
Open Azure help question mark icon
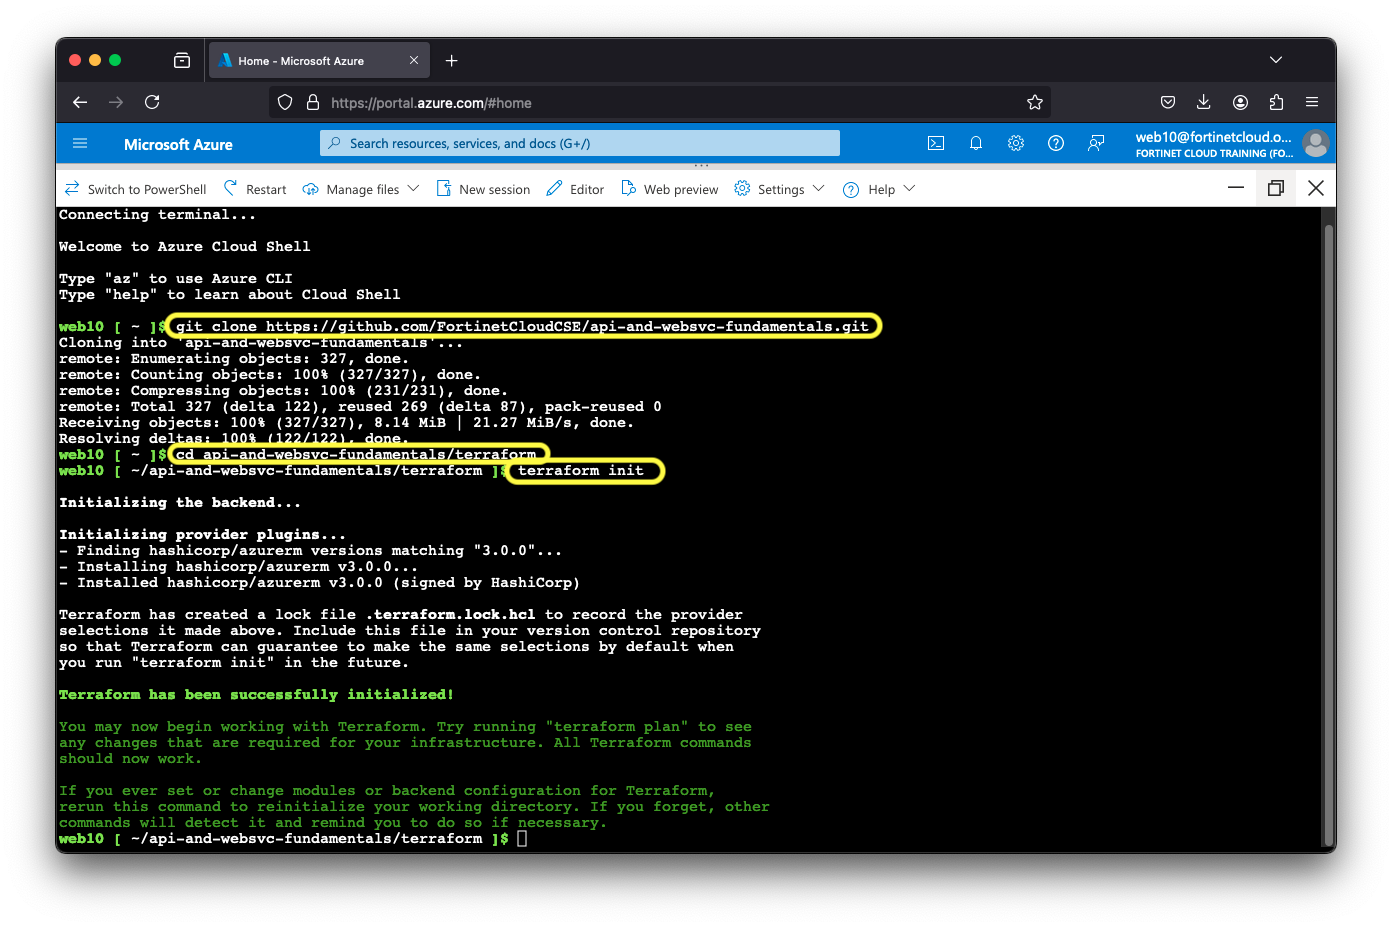click(1056, 144)
